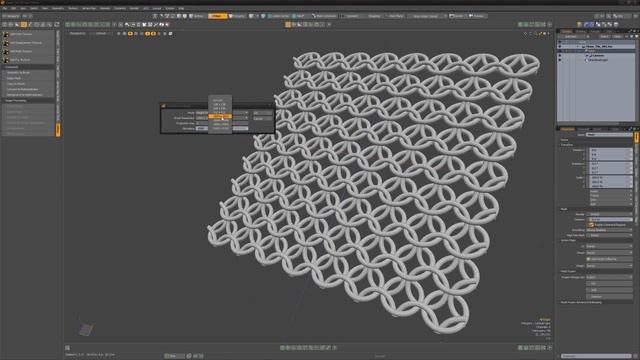Image resolution: width=640 pixels, height=360 pixels.
Task: Click the Rotation X value field
Action: 611,163
